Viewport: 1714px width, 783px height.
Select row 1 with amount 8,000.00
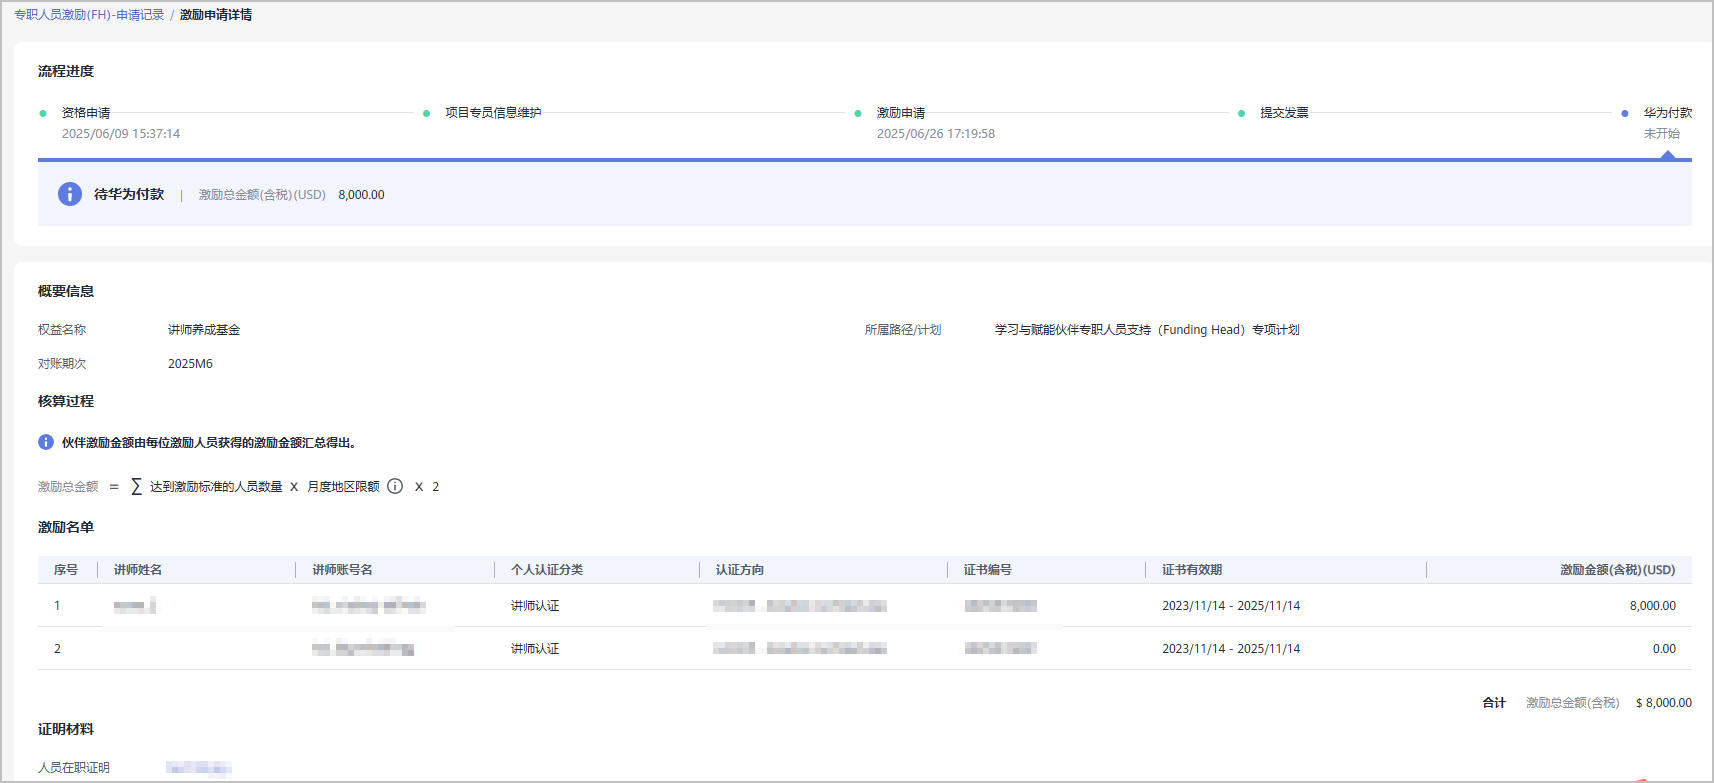[x=864, y=606]
